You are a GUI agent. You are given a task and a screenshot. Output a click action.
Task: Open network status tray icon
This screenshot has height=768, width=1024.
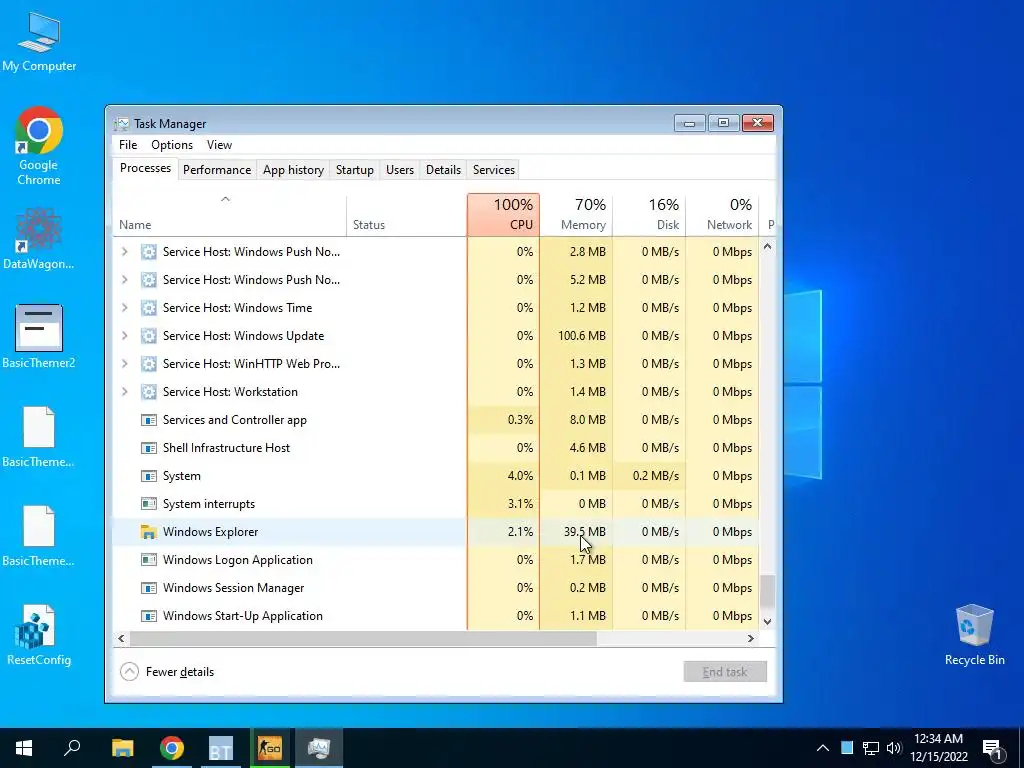pos(871,748)
